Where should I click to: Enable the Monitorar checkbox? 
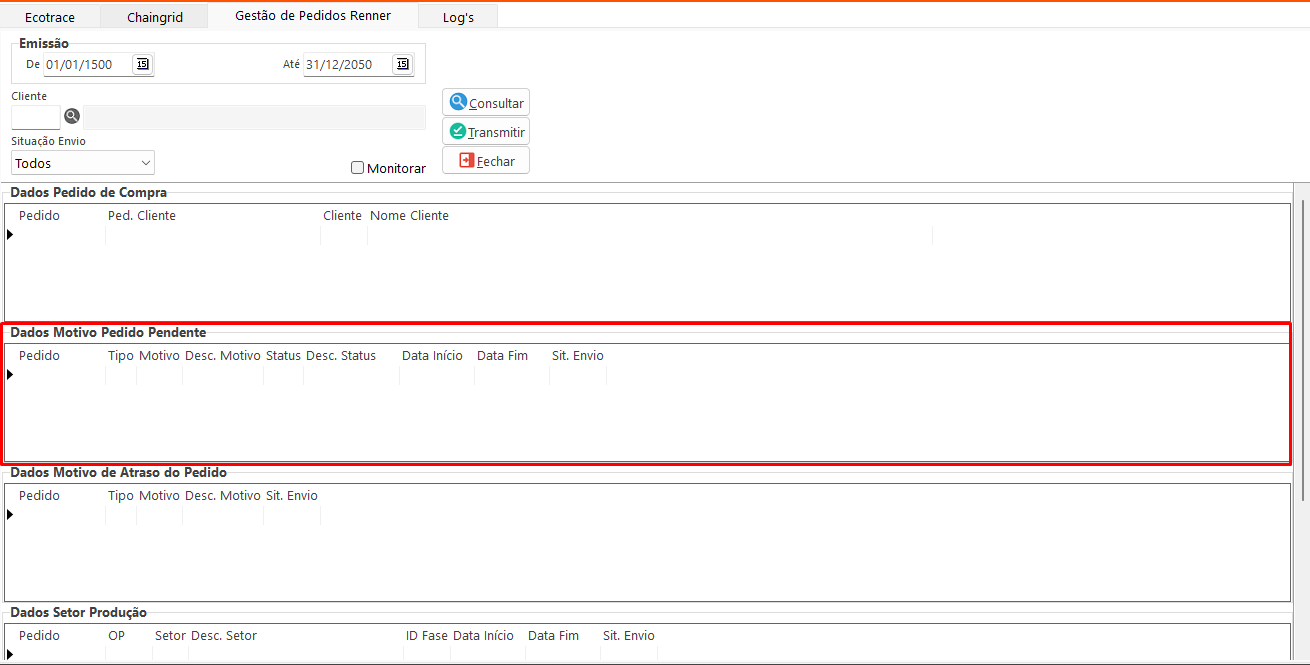(x=357, y=168)
